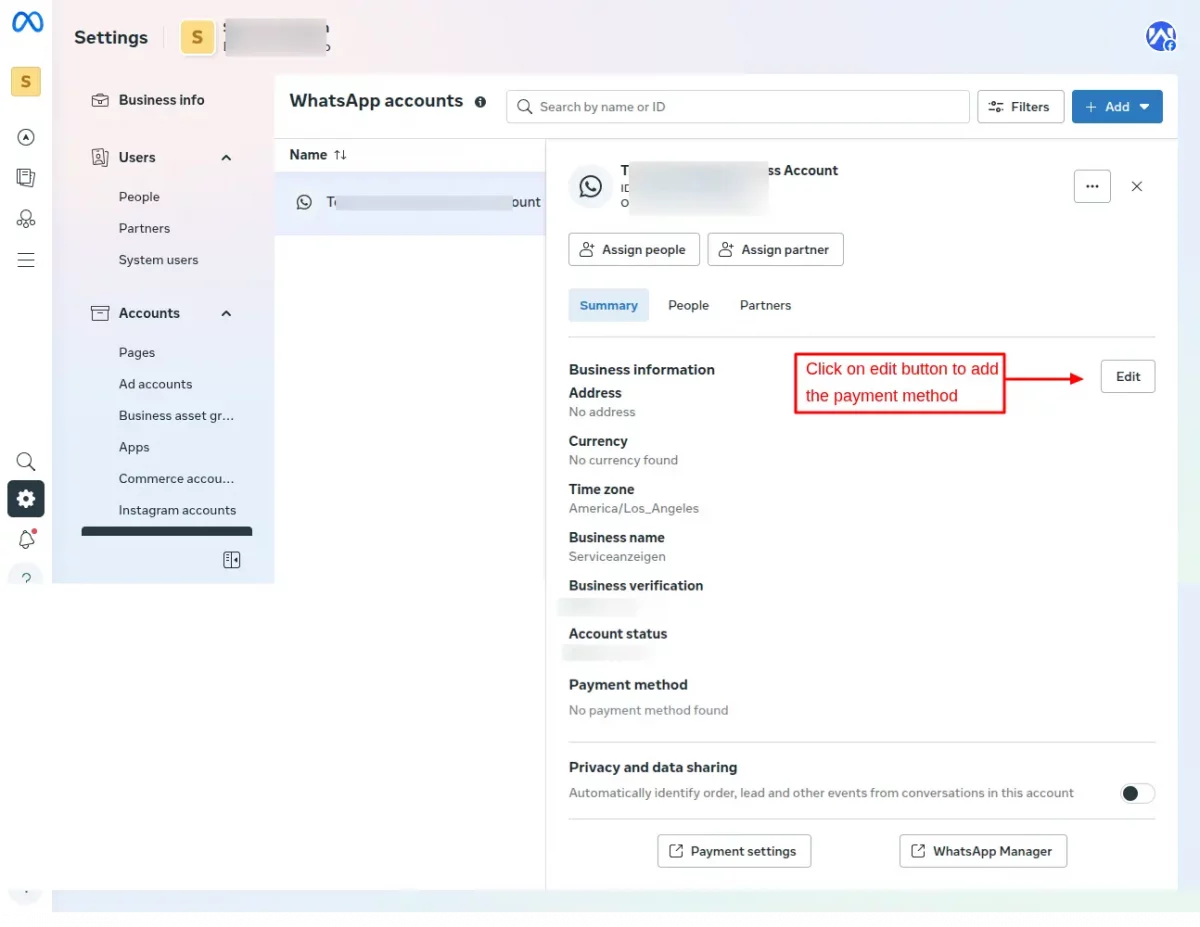Open the compass icon in the left rail

coord(26,137)
